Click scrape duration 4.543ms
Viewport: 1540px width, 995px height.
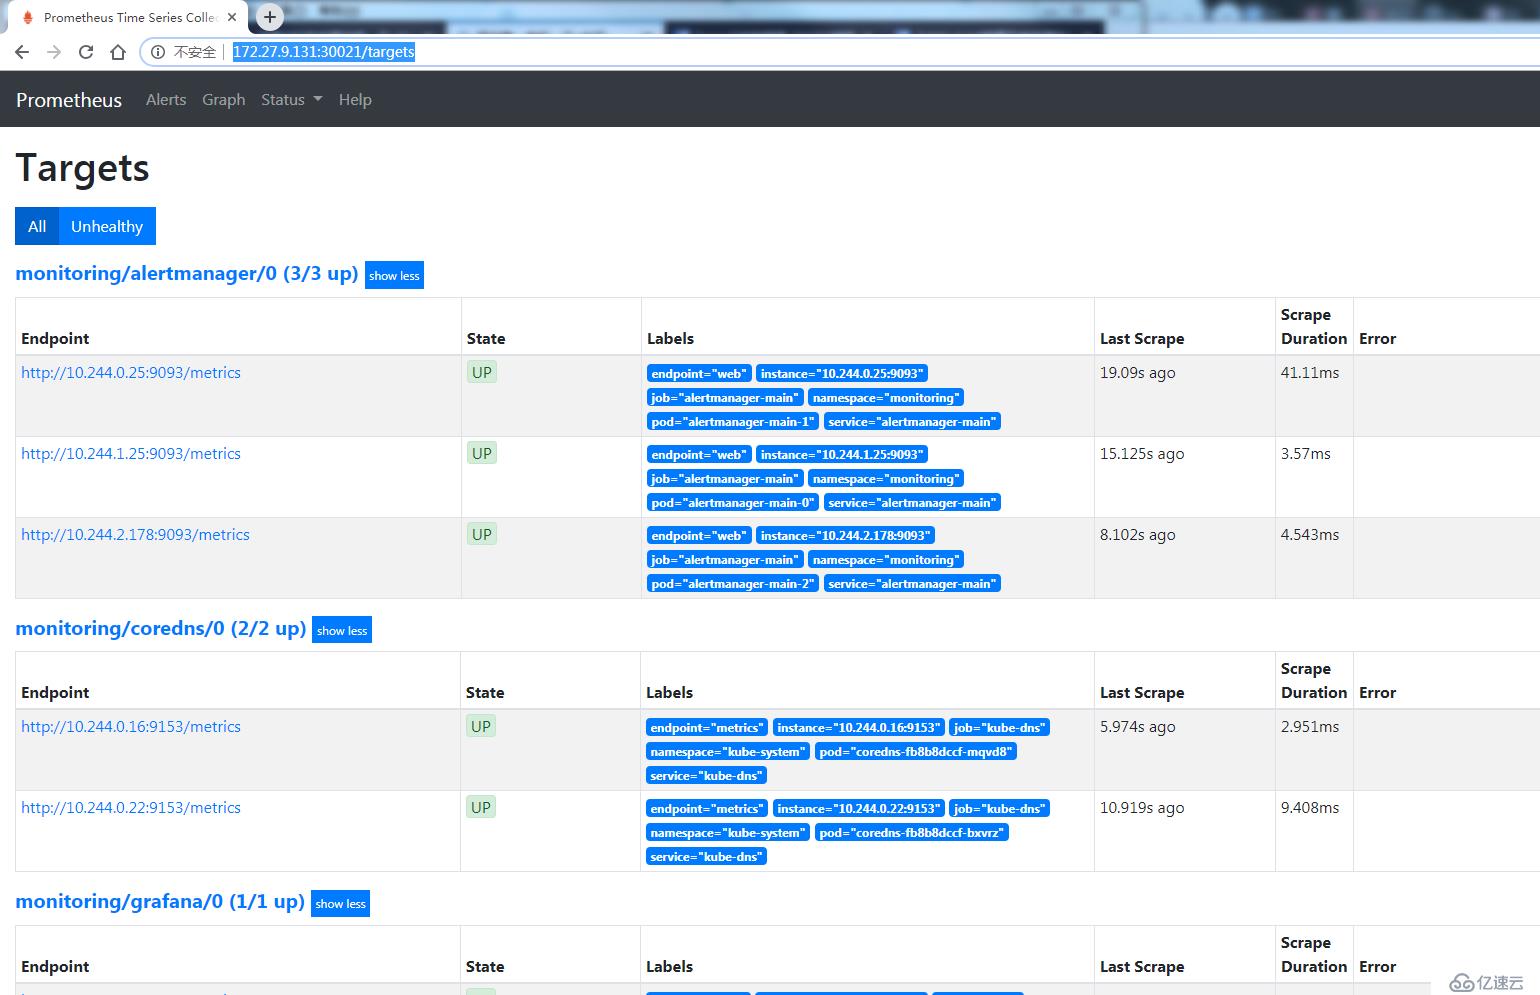tap(1310, 535)
